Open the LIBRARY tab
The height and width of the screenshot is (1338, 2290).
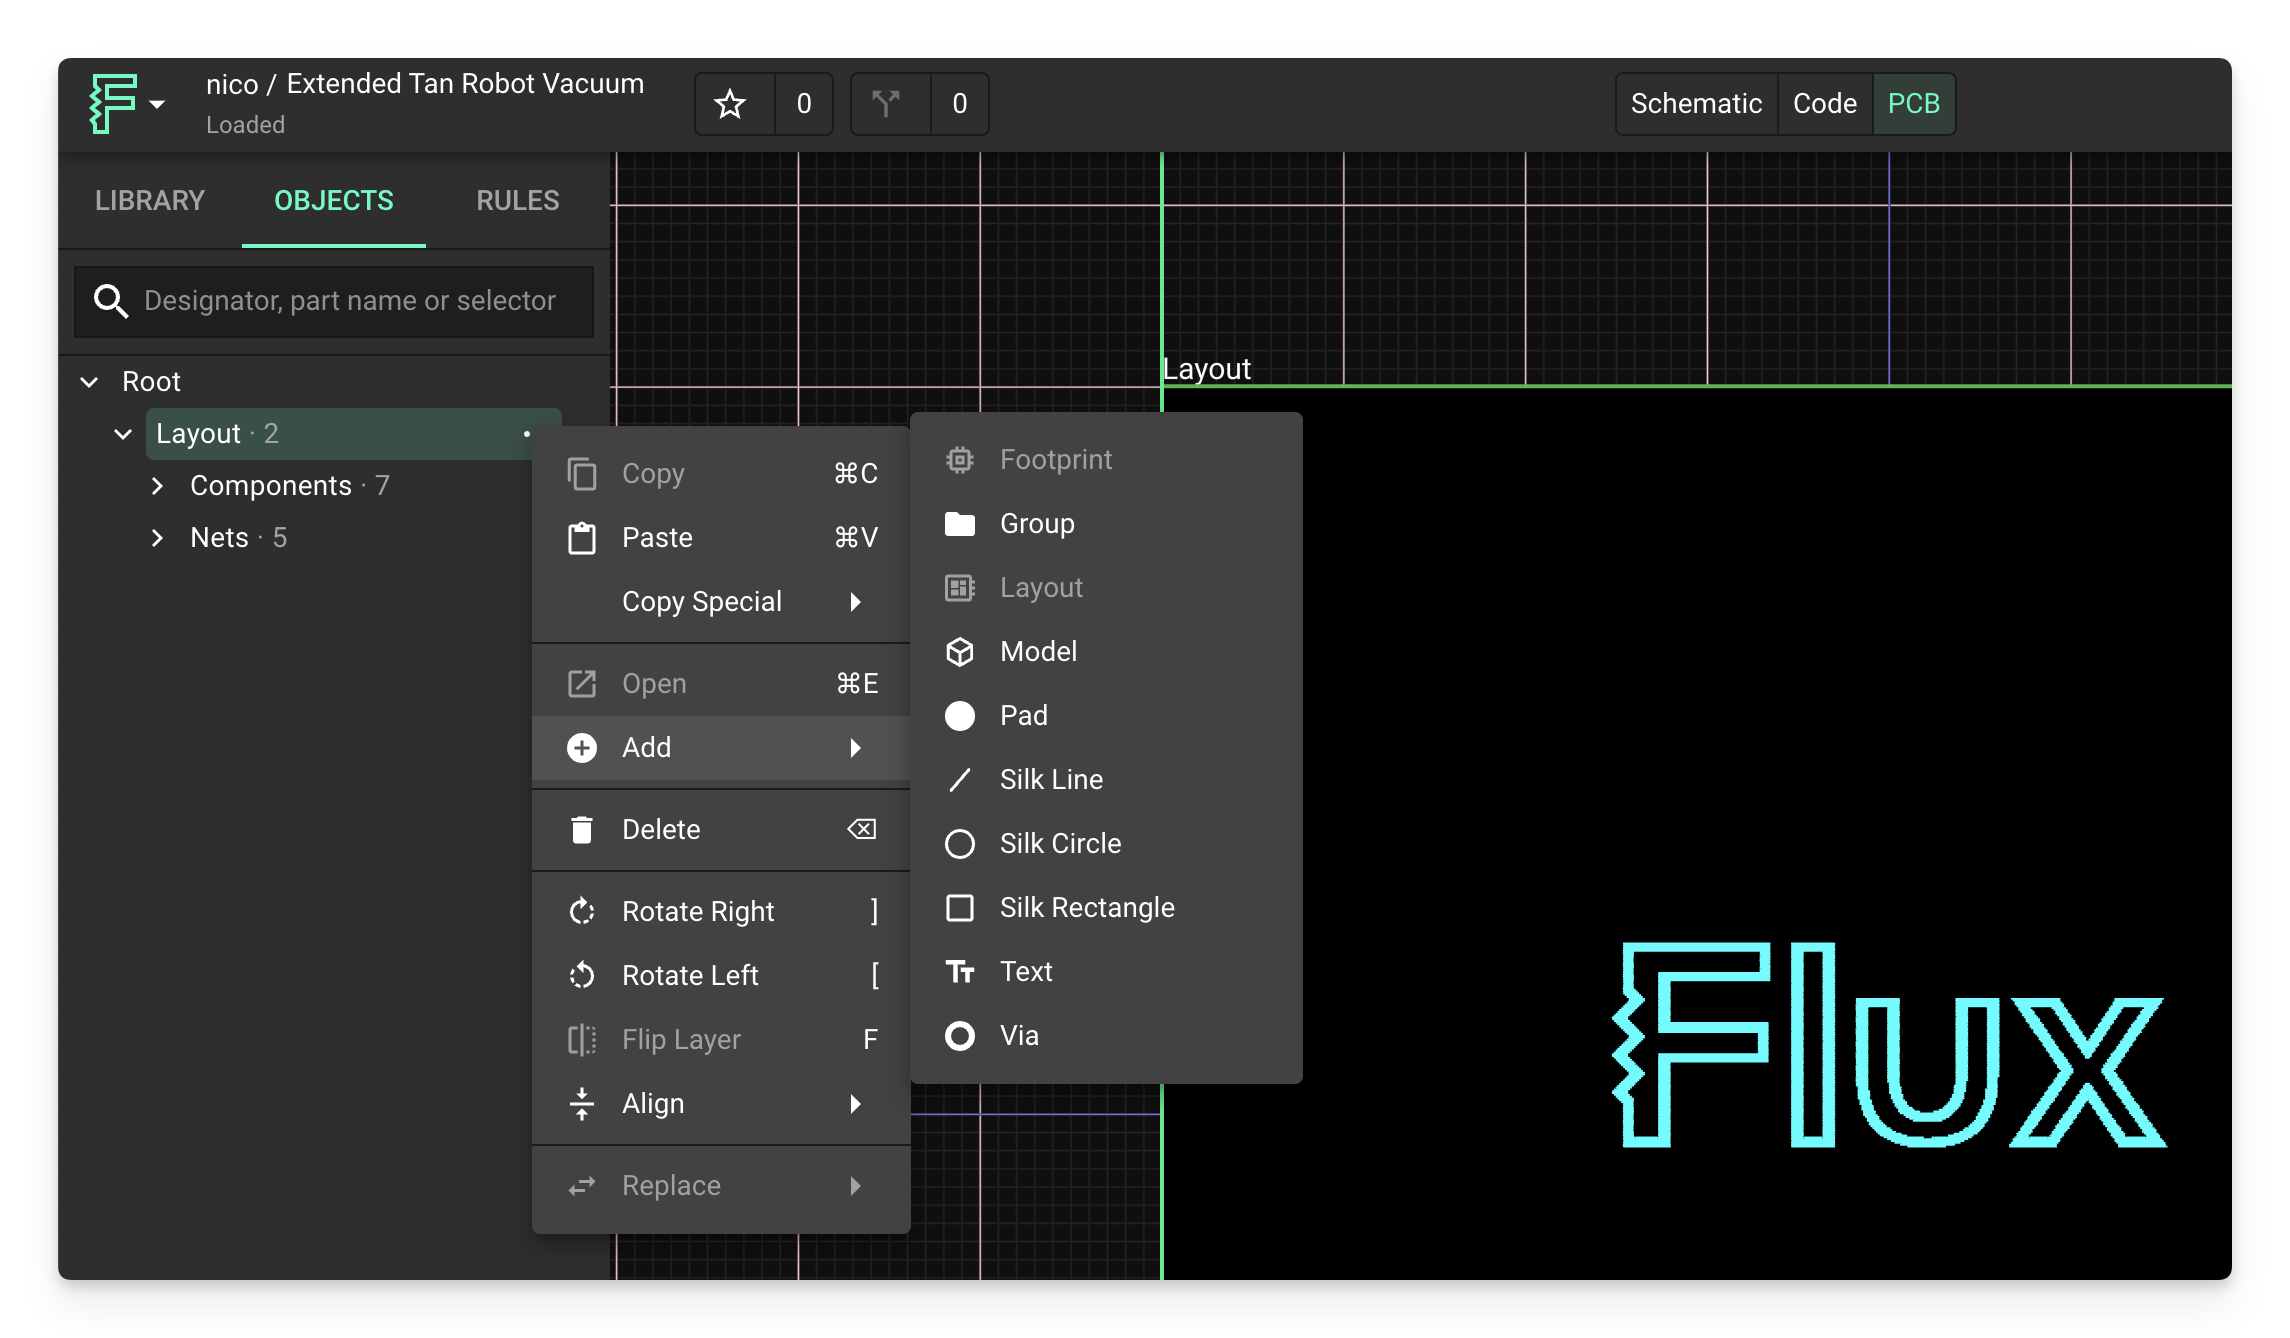coord(150,201)
